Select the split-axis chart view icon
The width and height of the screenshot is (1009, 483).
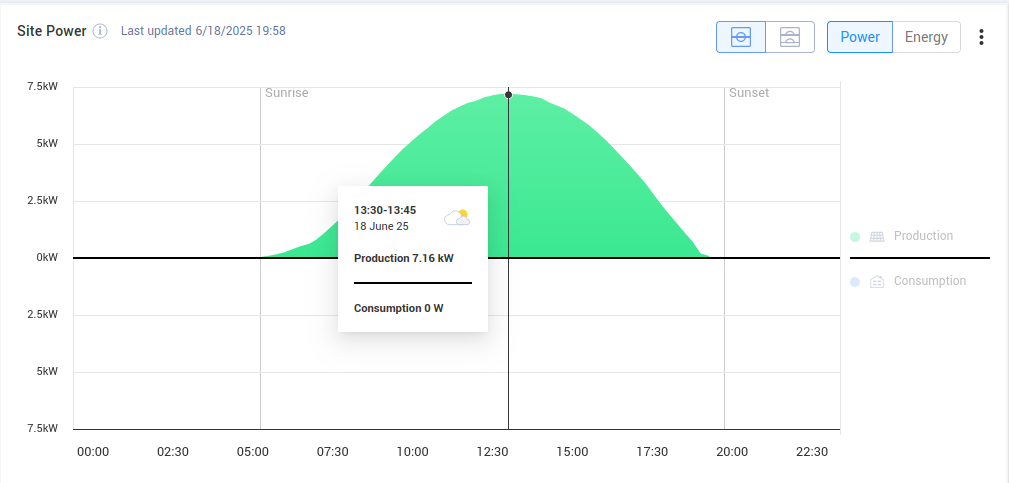790,37
